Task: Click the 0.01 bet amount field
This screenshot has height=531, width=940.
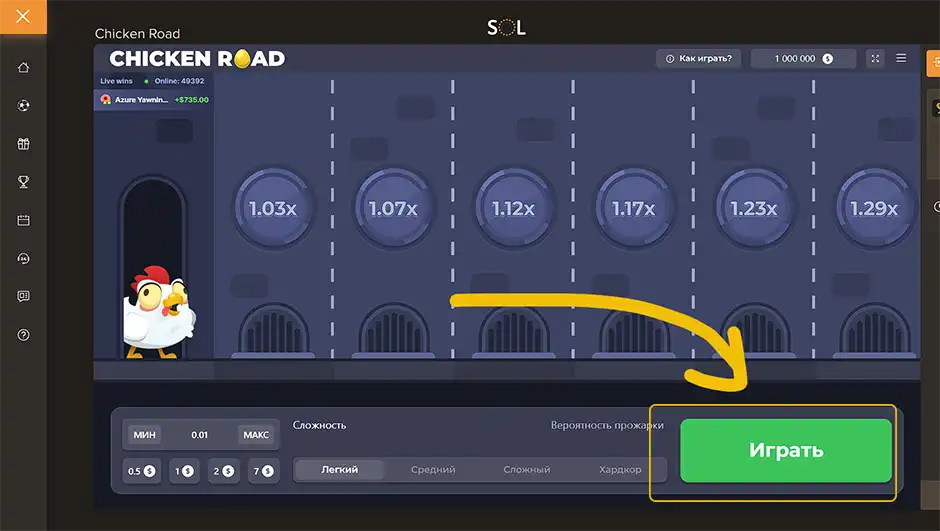Action: pyautogui.click(x=200, y=435)
